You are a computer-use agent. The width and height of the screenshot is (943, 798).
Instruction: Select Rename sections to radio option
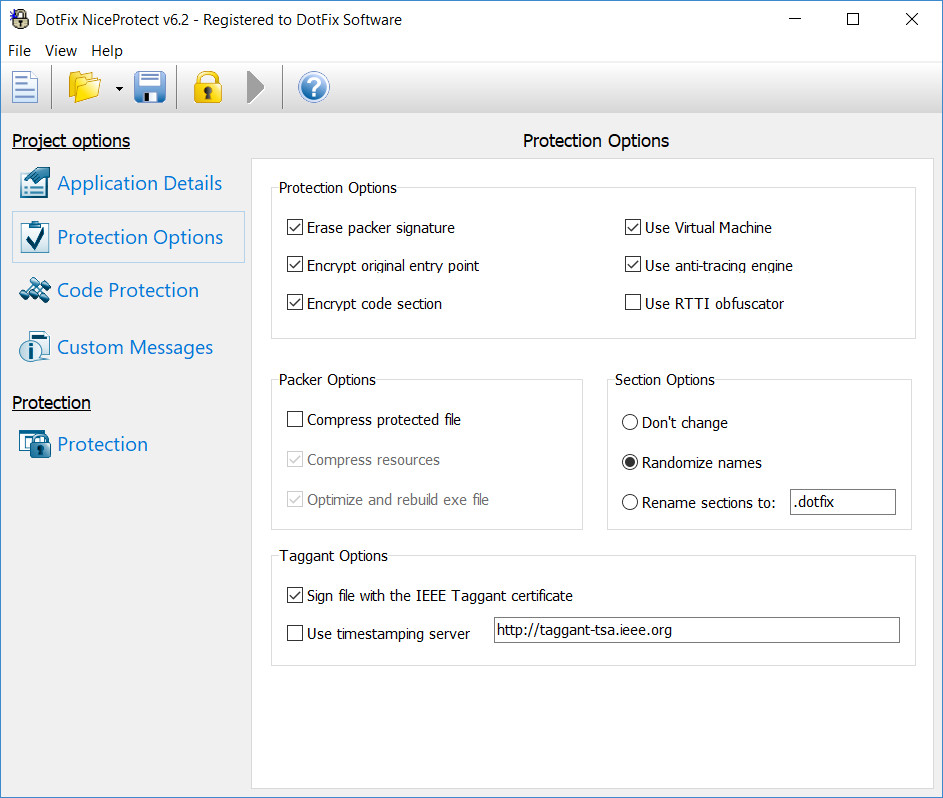coord(630,502)
